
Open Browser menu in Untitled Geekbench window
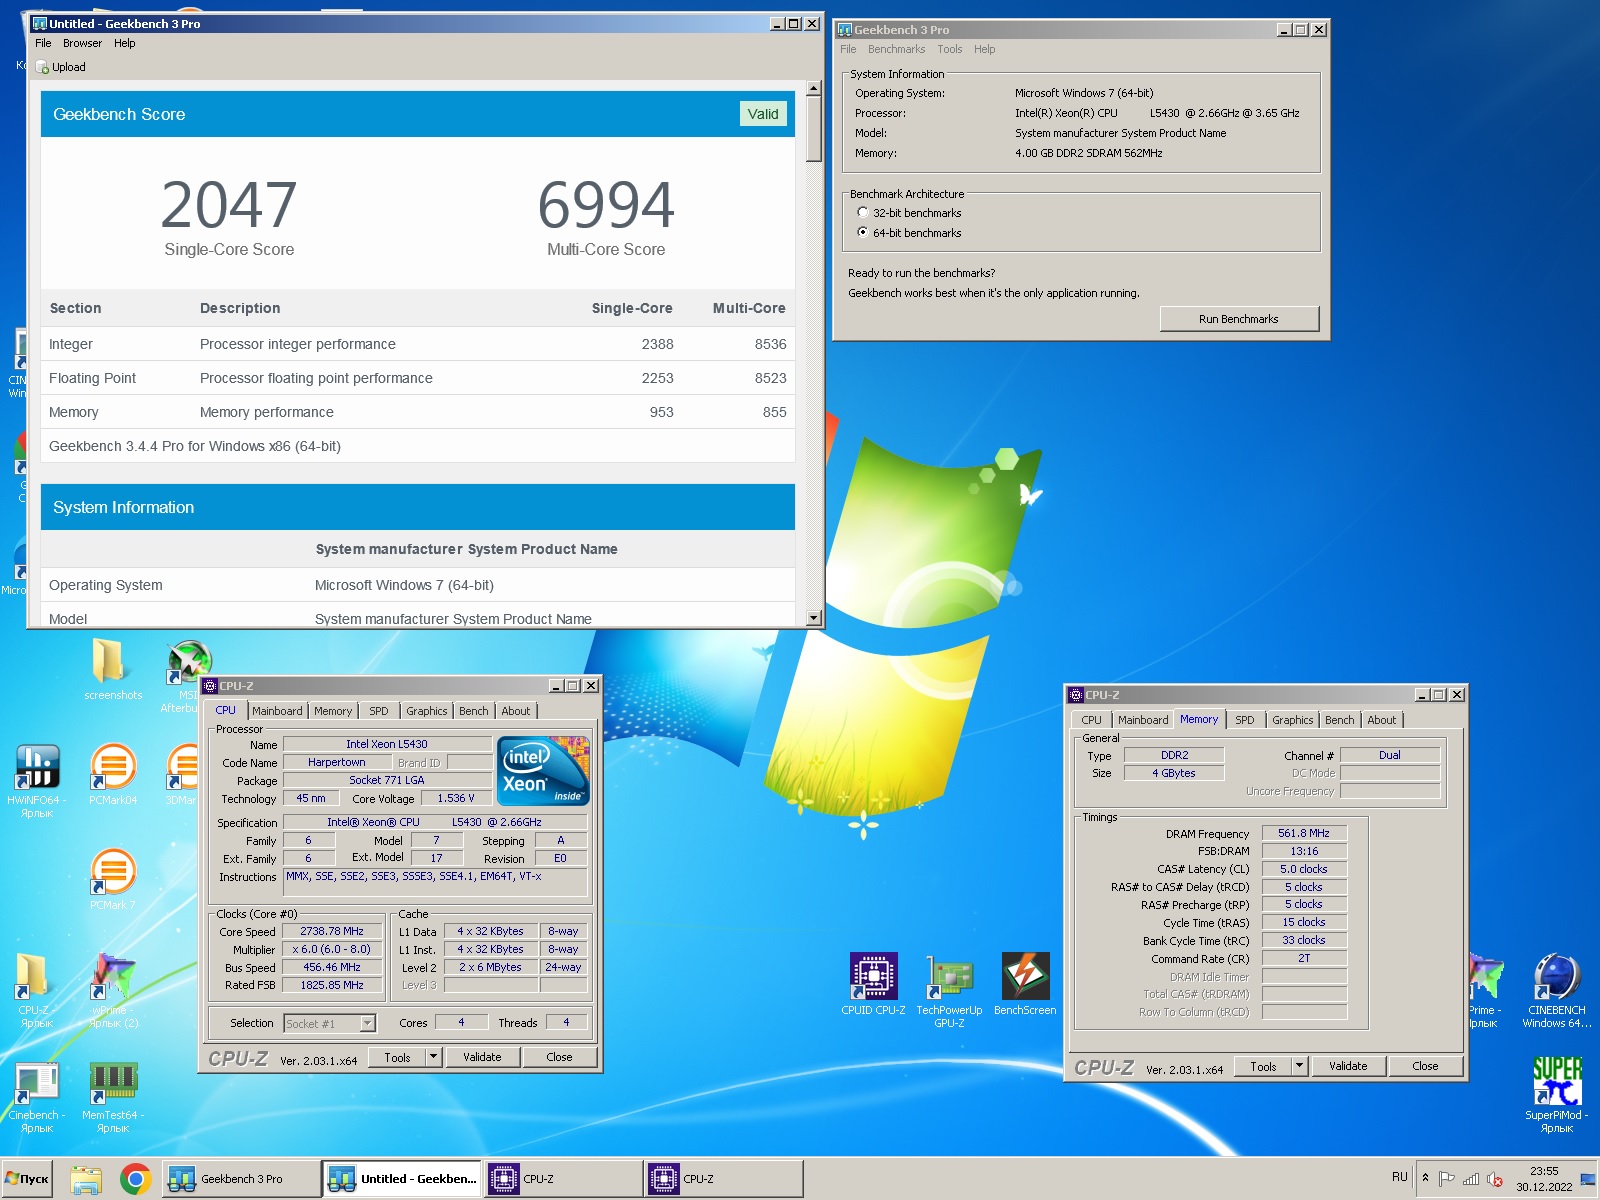click(82, 43)
